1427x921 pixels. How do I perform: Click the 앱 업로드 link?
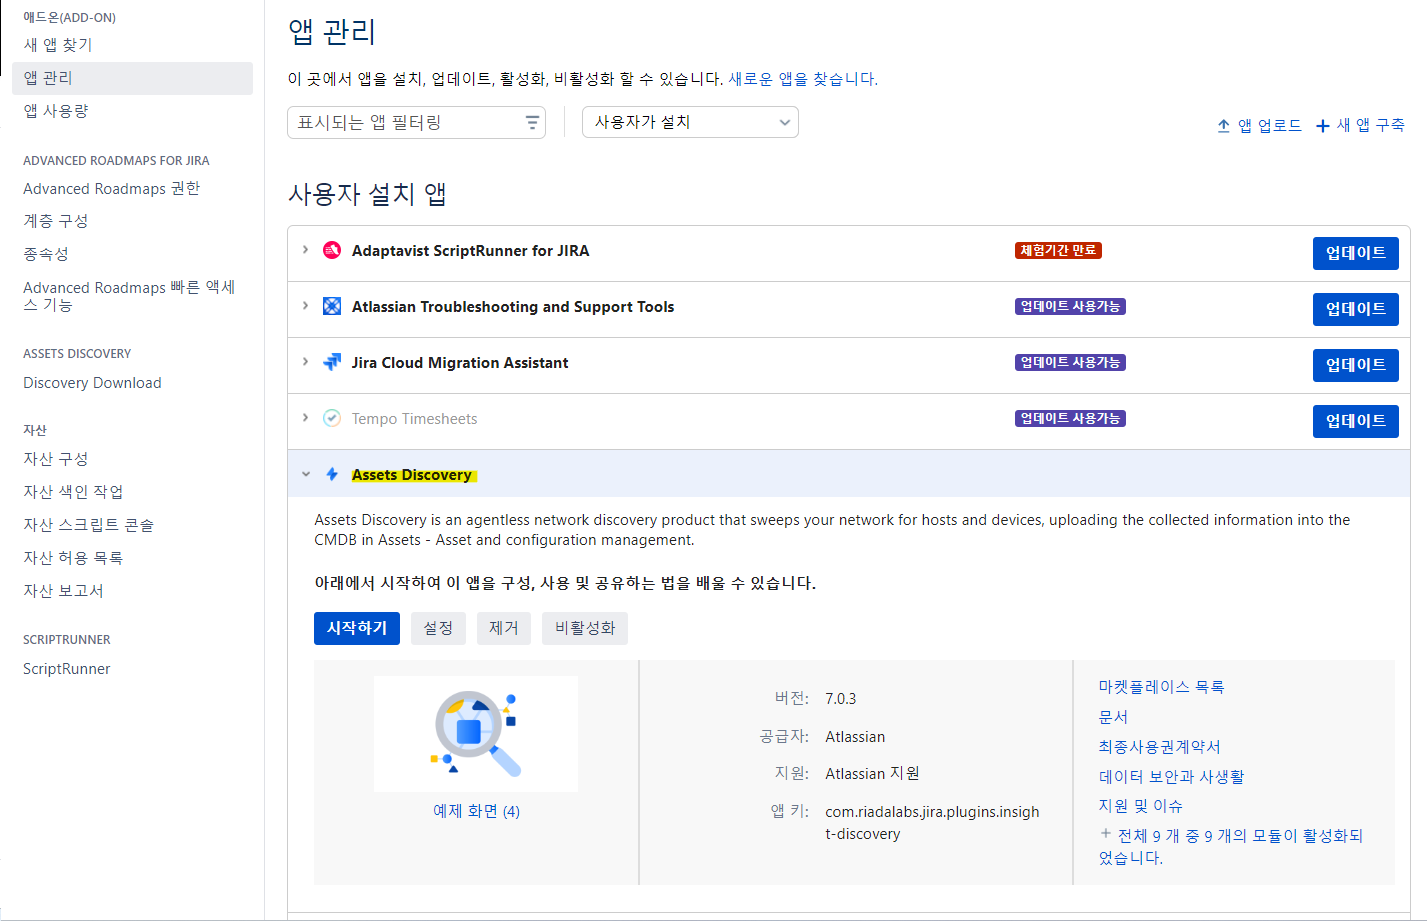pos(1269,126)
